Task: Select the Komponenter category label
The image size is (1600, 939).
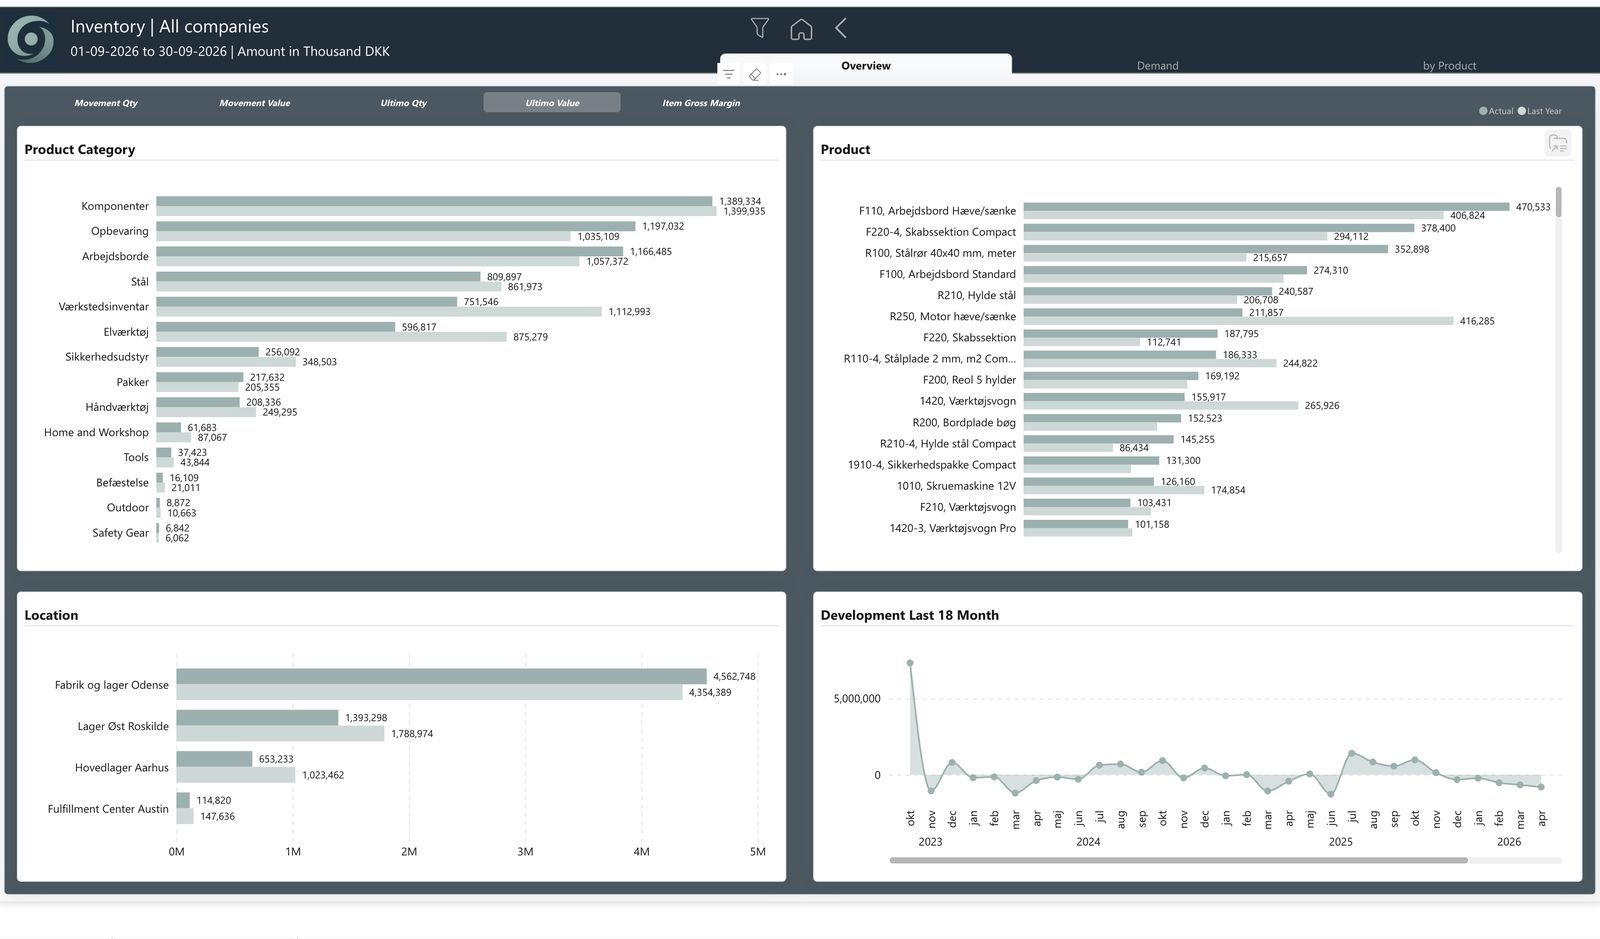Action: click(x=115, y=206)
